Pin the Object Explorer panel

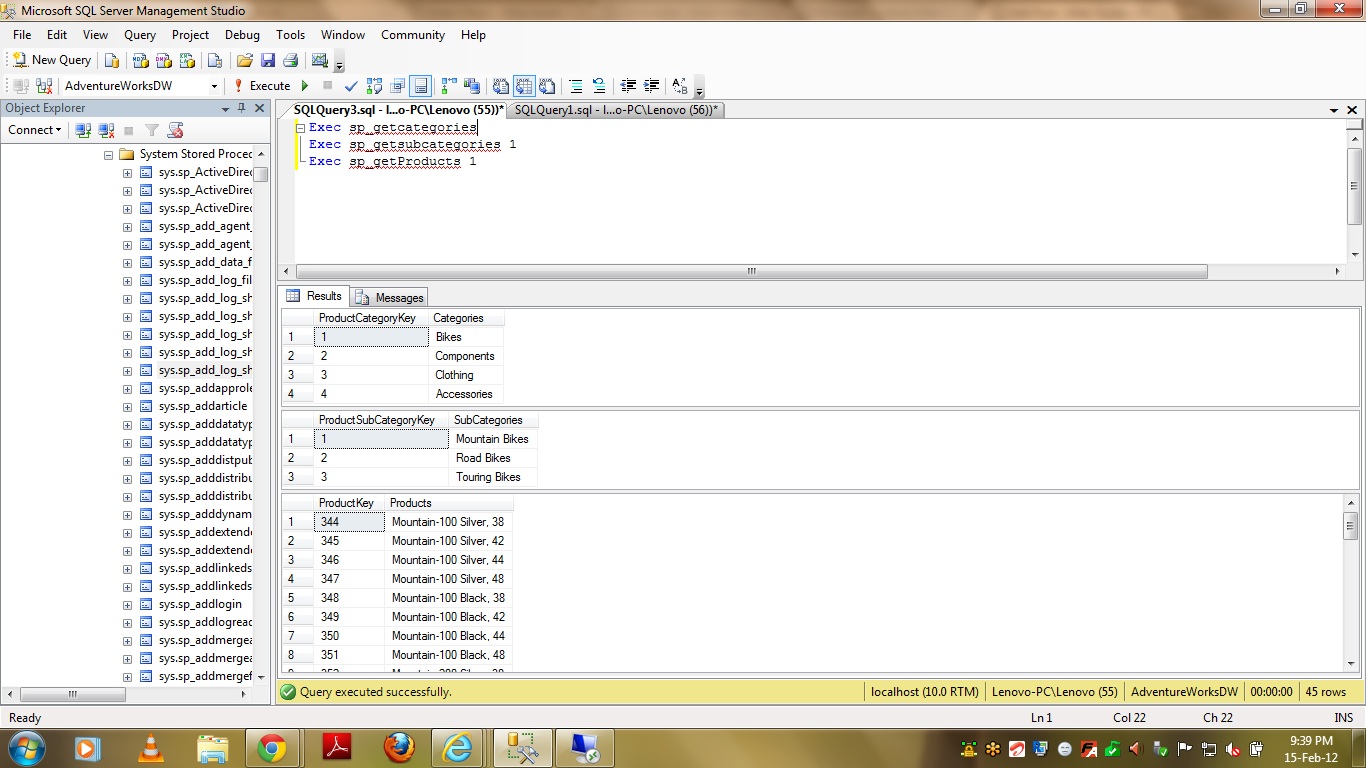241,108
